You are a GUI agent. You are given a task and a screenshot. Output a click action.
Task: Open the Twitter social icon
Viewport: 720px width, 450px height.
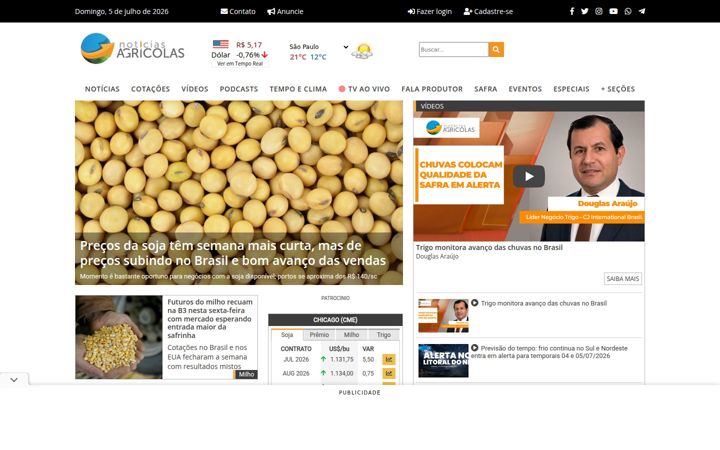(x=585, y=11)
